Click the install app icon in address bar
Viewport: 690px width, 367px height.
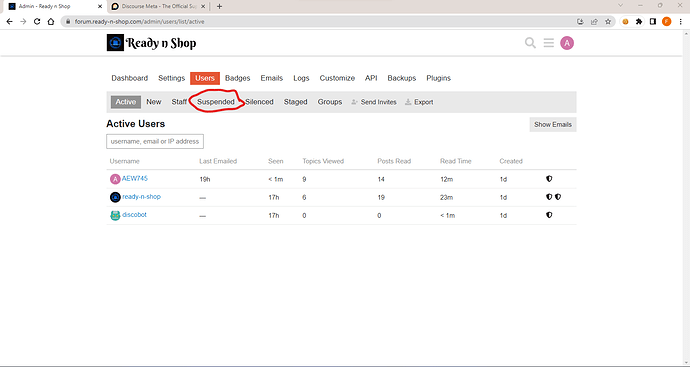580,21
